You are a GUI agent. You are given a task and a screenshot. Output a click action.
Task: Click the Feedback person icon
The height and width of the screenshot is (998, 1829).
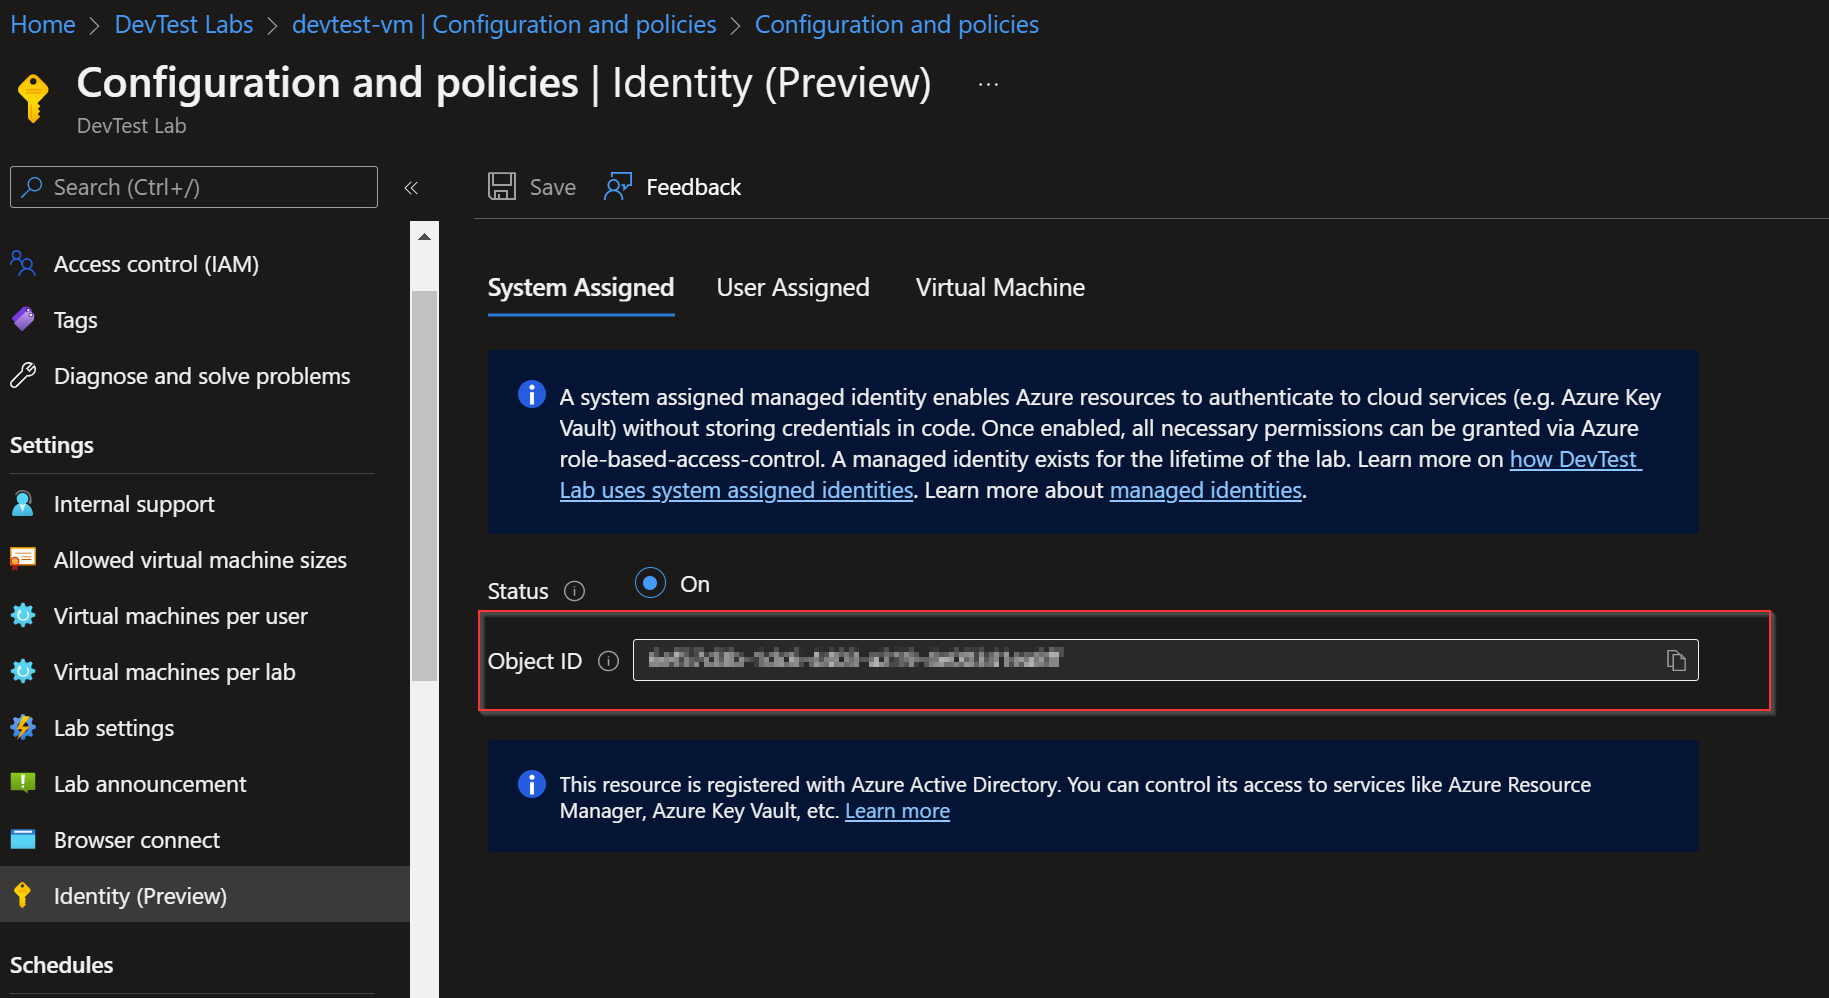click(x=618, y=187)
